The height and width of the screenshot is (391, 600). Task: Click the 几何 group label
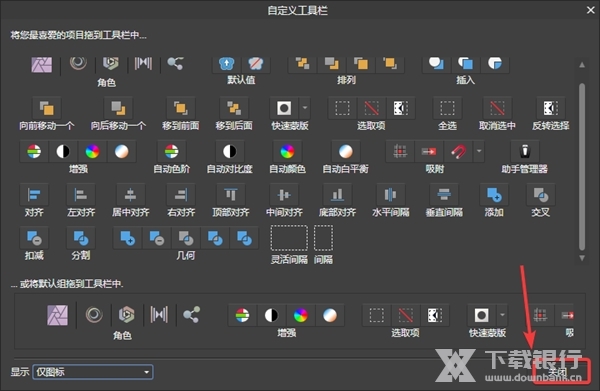point(186,255)
